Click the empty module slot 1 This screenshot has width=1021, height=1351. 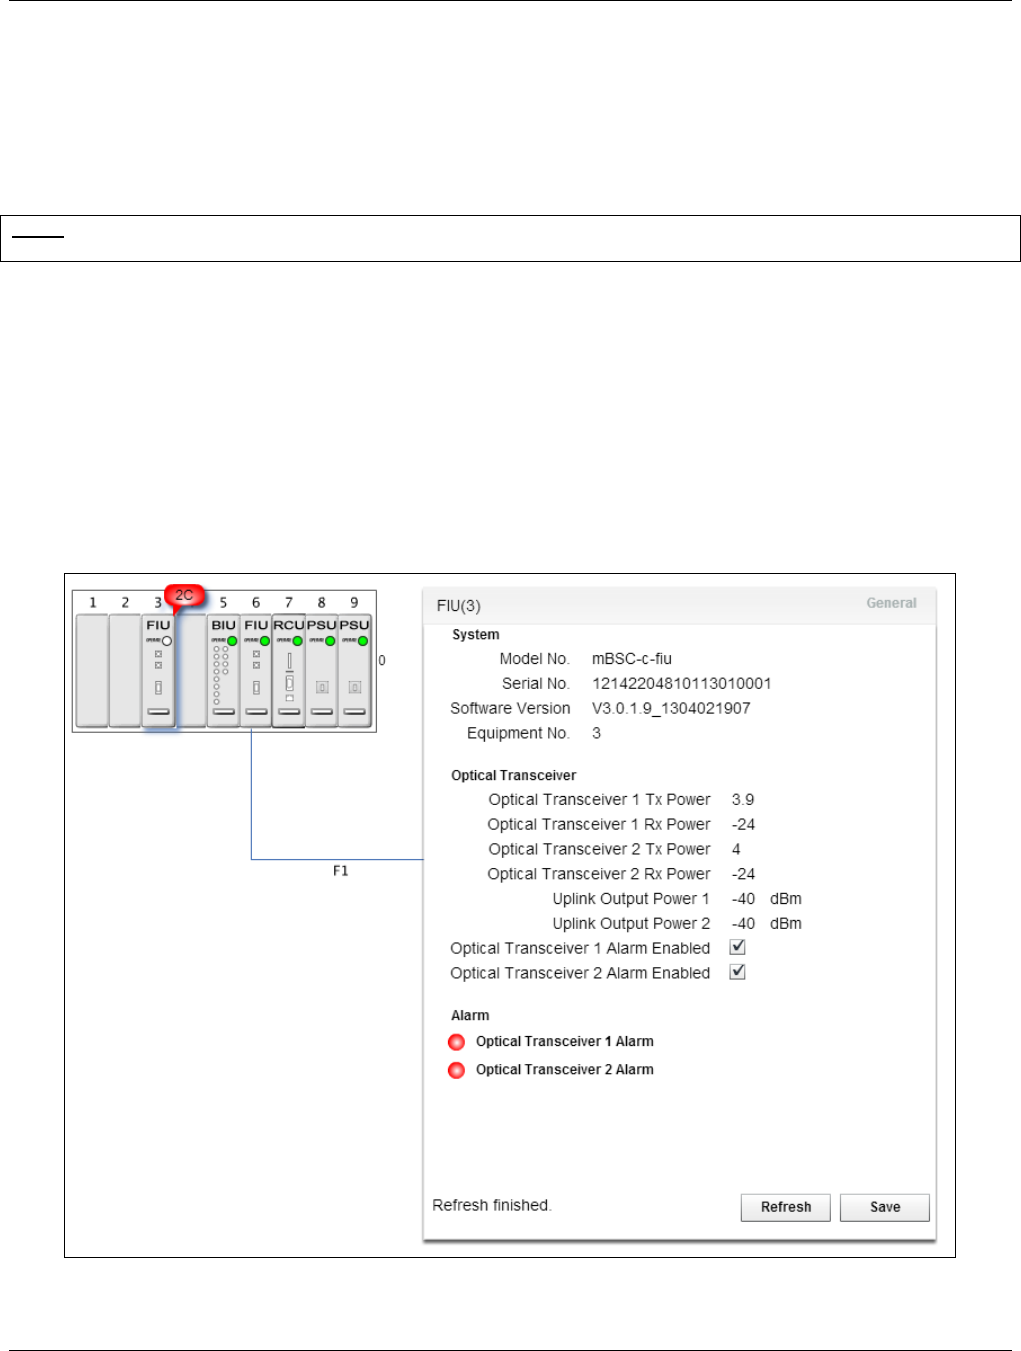click(x=92, y=671)
